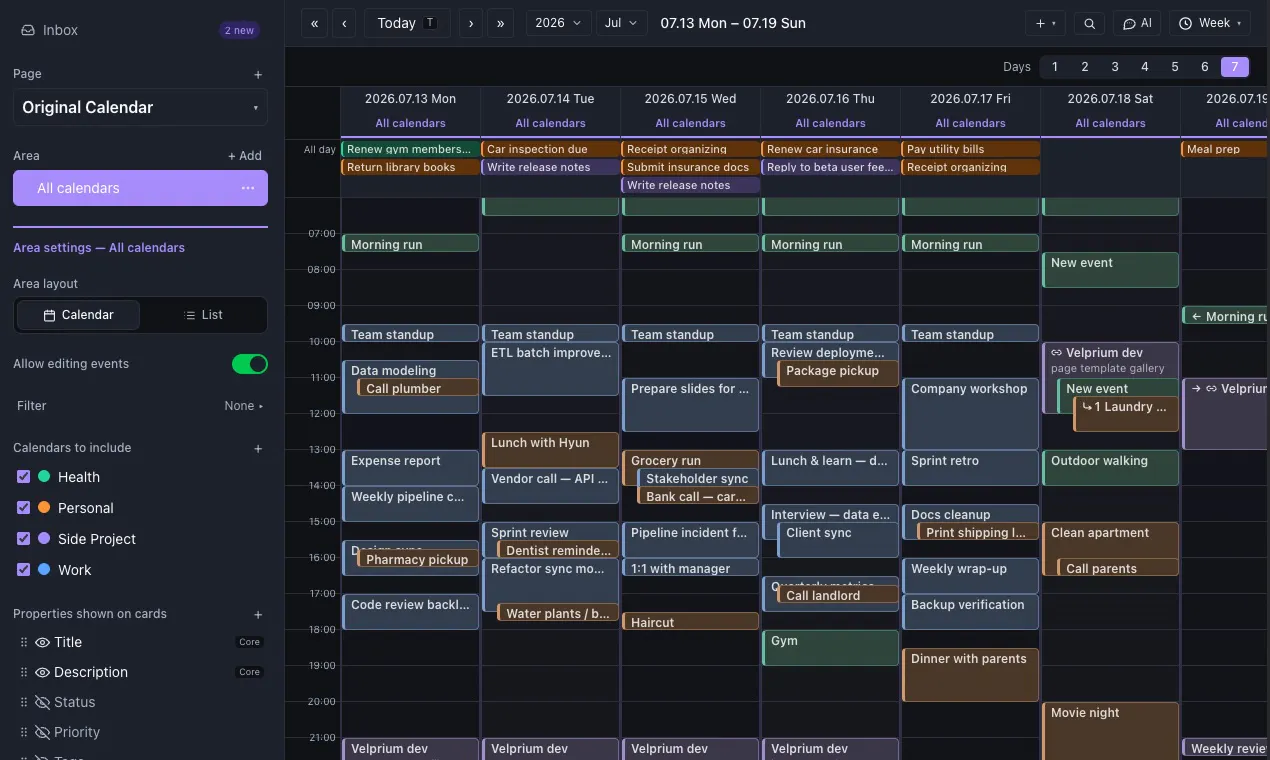
Task: Show the Priority property on cards
Action: coord(43,732)
